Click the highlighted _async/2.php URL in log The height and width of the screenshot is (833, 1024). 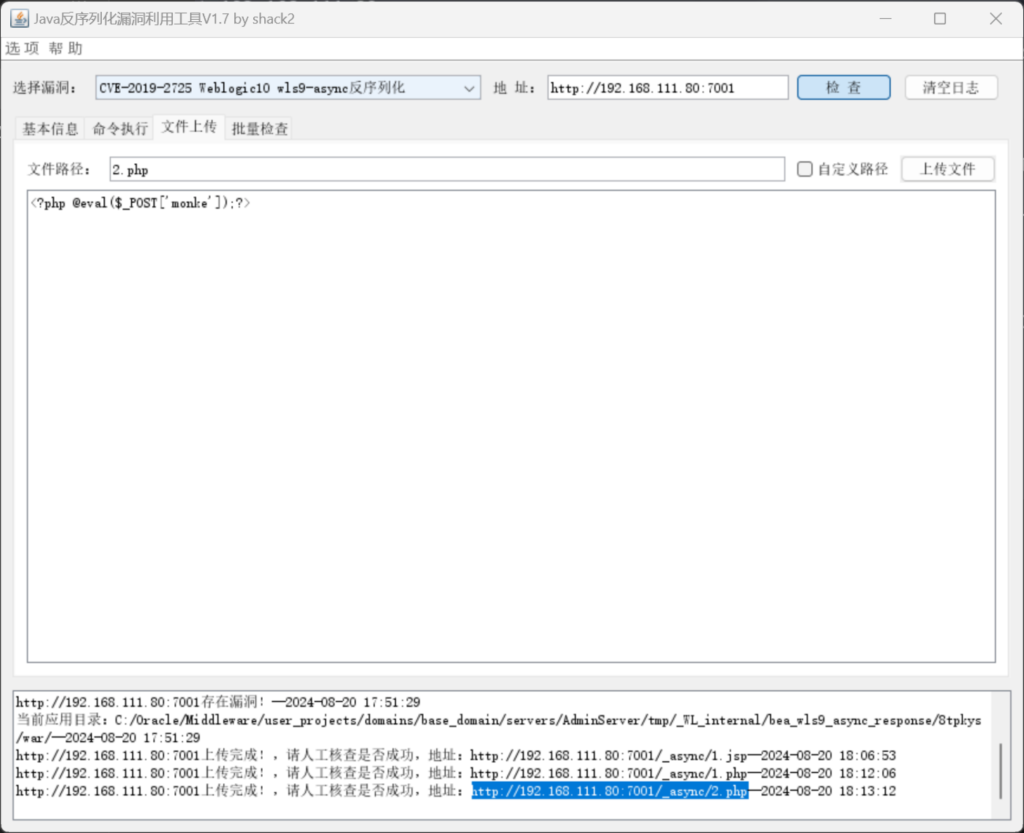[x=610, y=791]
